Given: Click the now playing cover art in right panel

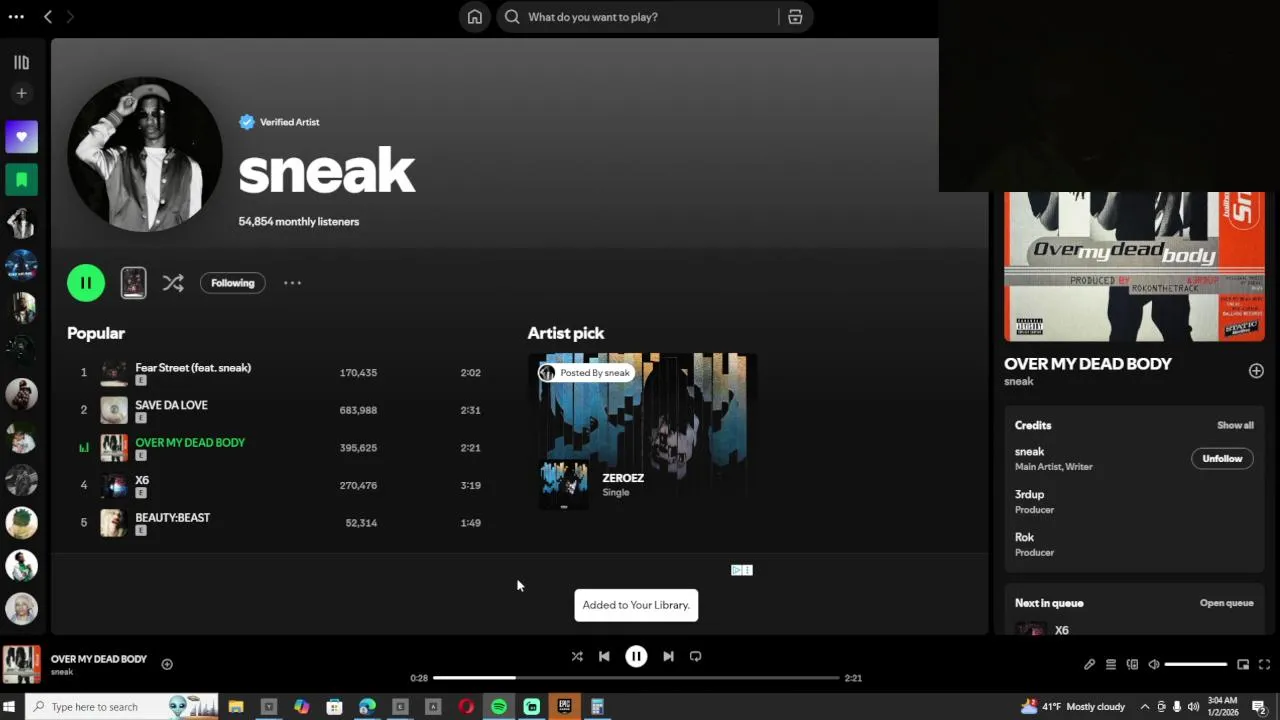Looking at the screenshot, I should [1134, 266].
